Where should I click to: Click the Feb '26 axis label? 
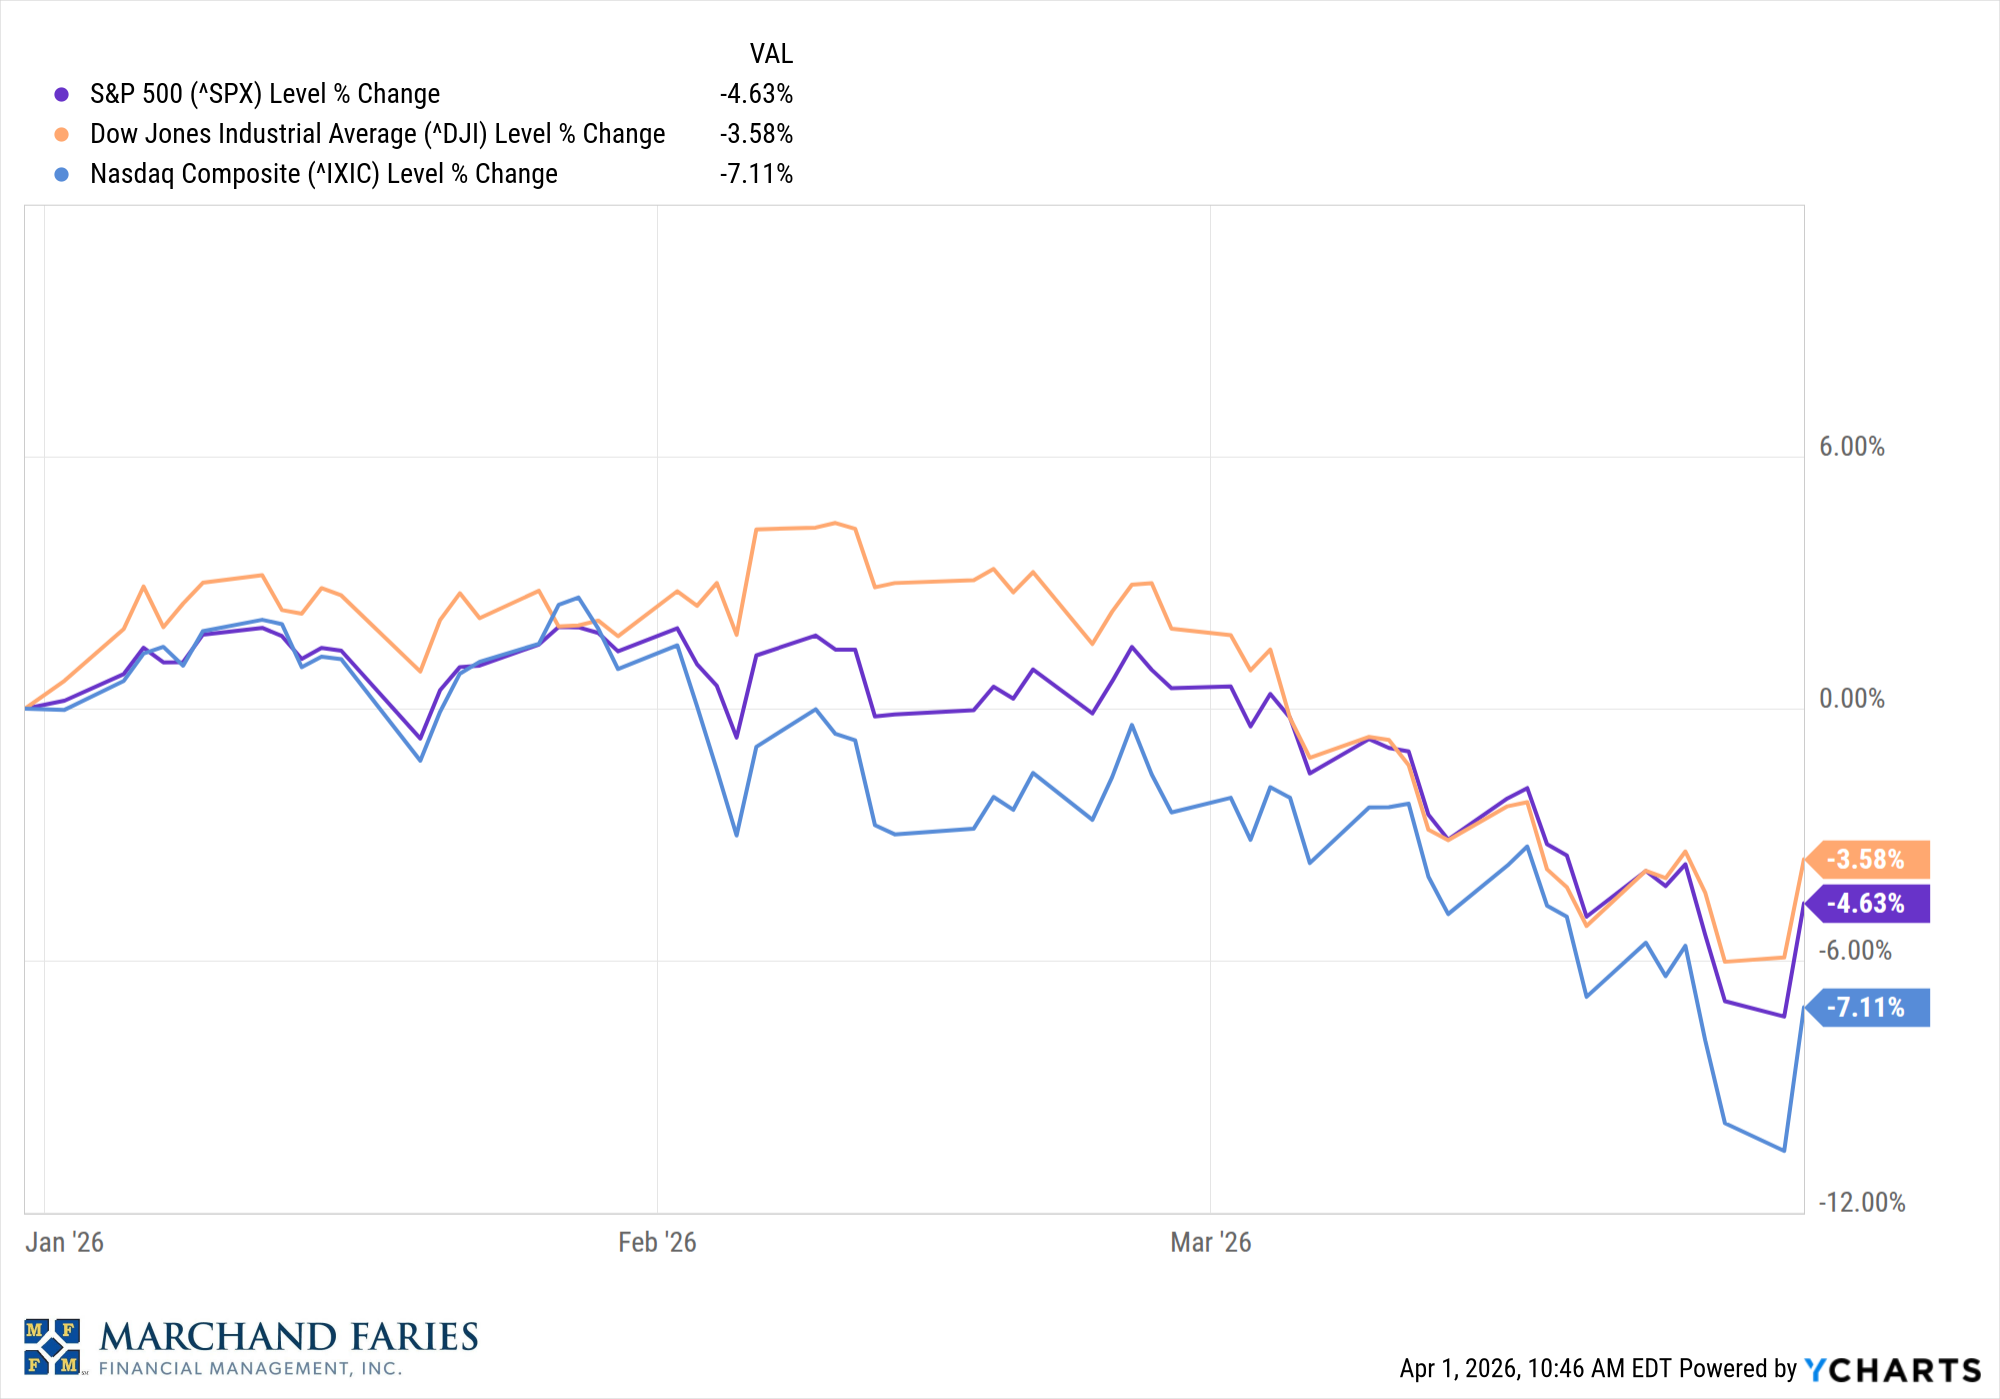click(x=657, y=1242)
